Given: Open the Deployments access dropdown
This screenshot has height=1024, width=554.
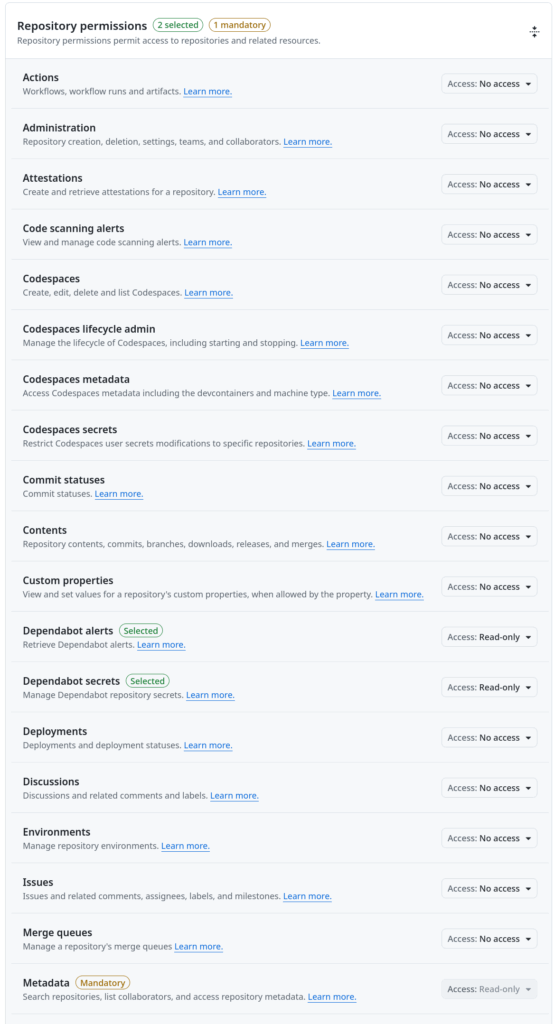Looking at the screenshot, I should click(x=489, y=737).
